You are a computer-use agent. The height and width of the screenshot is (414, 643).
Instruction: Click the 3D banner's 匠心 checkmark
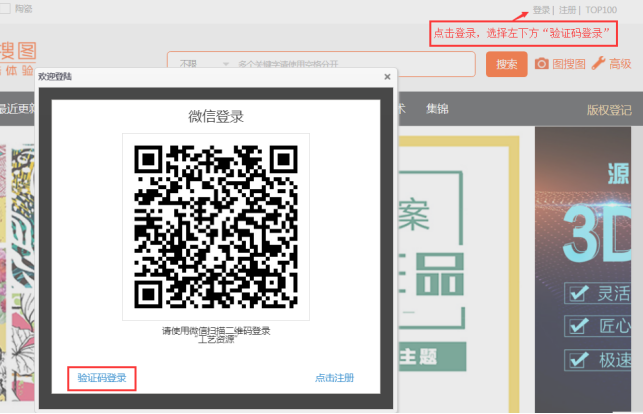pos(579,326)
